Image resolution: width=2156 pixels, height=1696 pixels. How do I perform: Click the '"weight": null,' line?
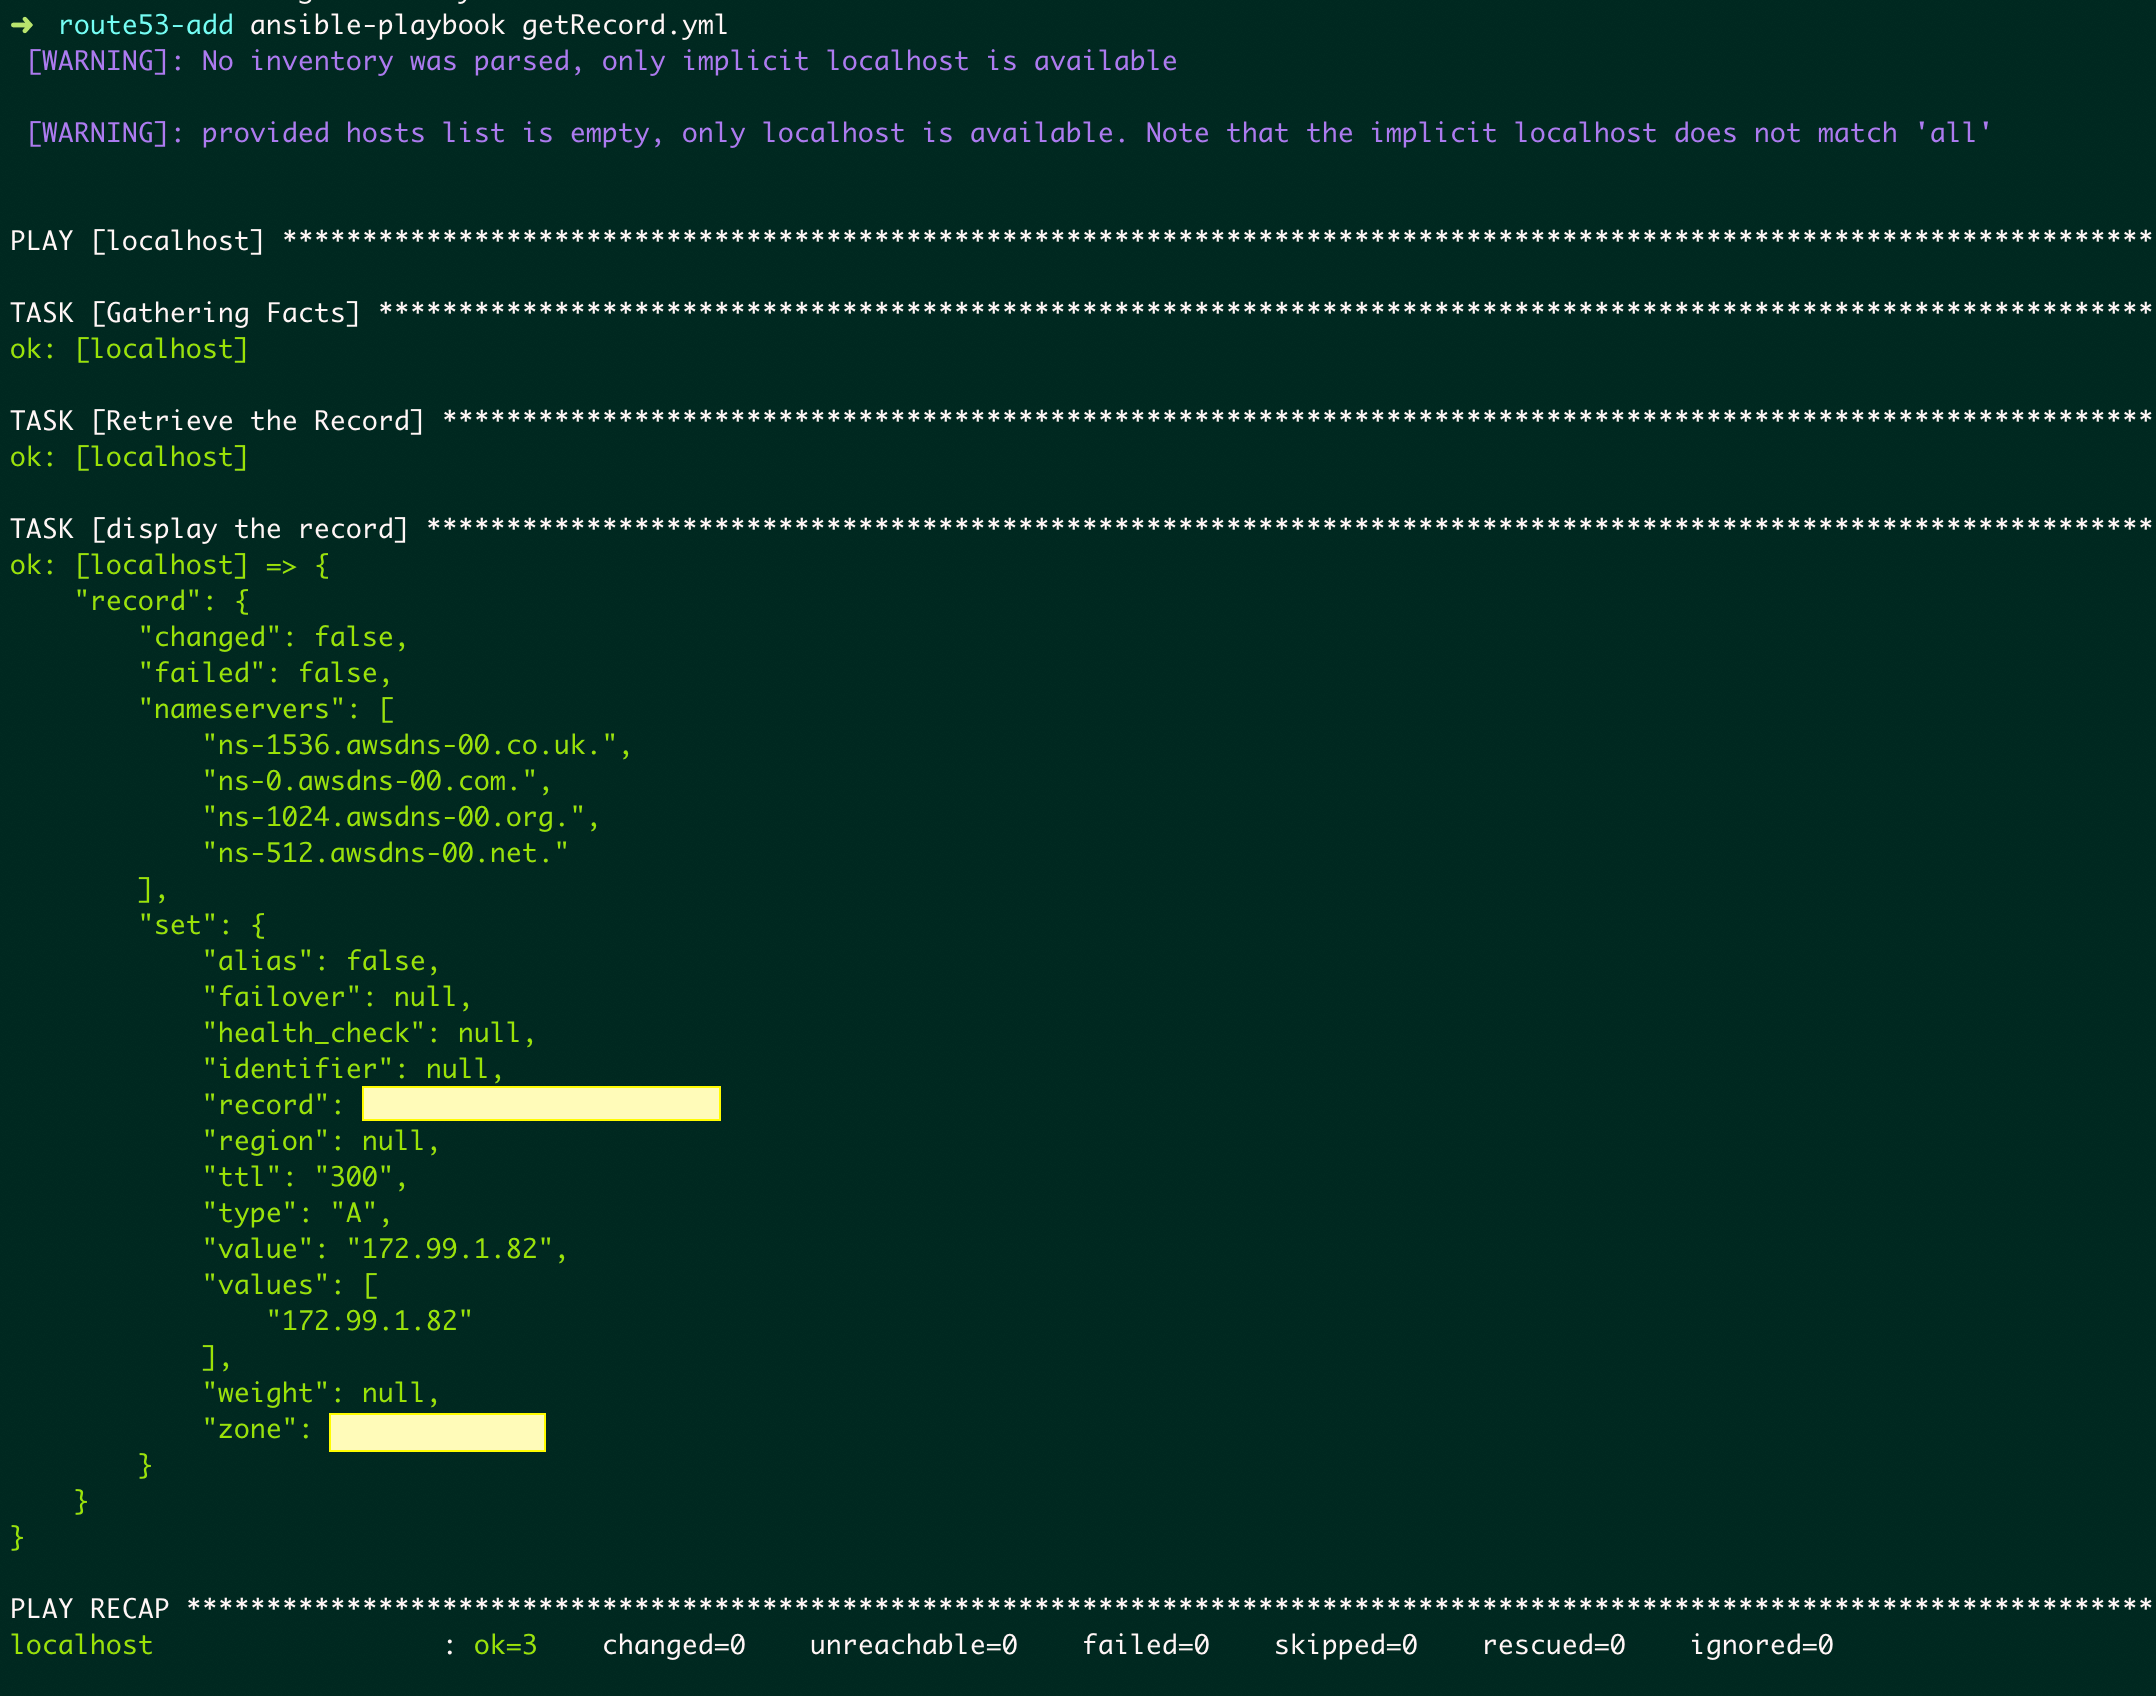point(321,1393)
